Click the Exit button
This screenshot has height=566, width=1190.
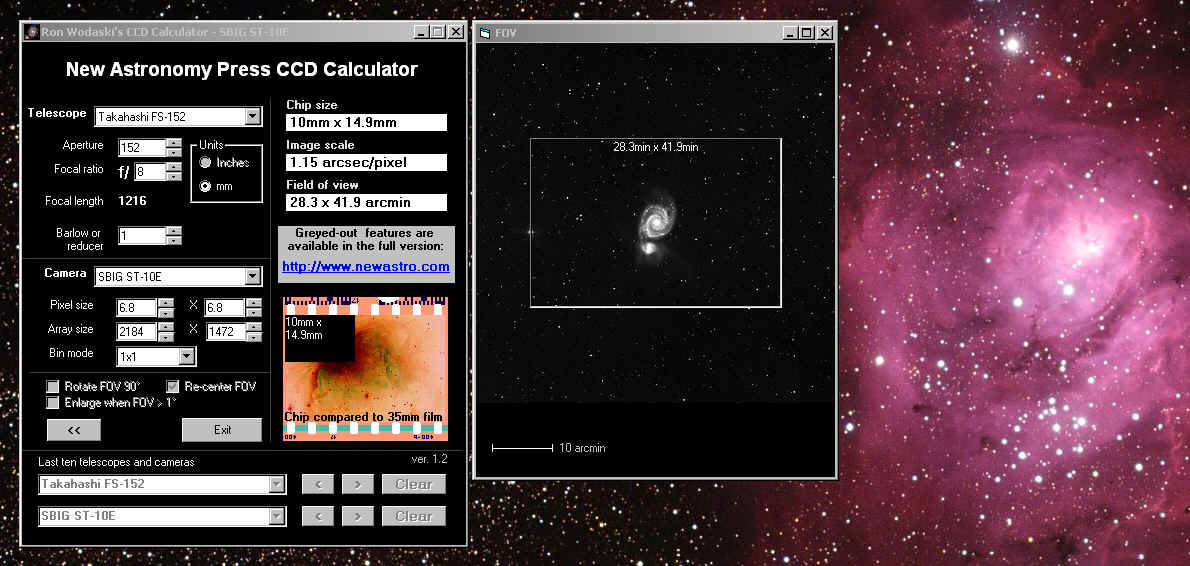(x=222, y=430)
